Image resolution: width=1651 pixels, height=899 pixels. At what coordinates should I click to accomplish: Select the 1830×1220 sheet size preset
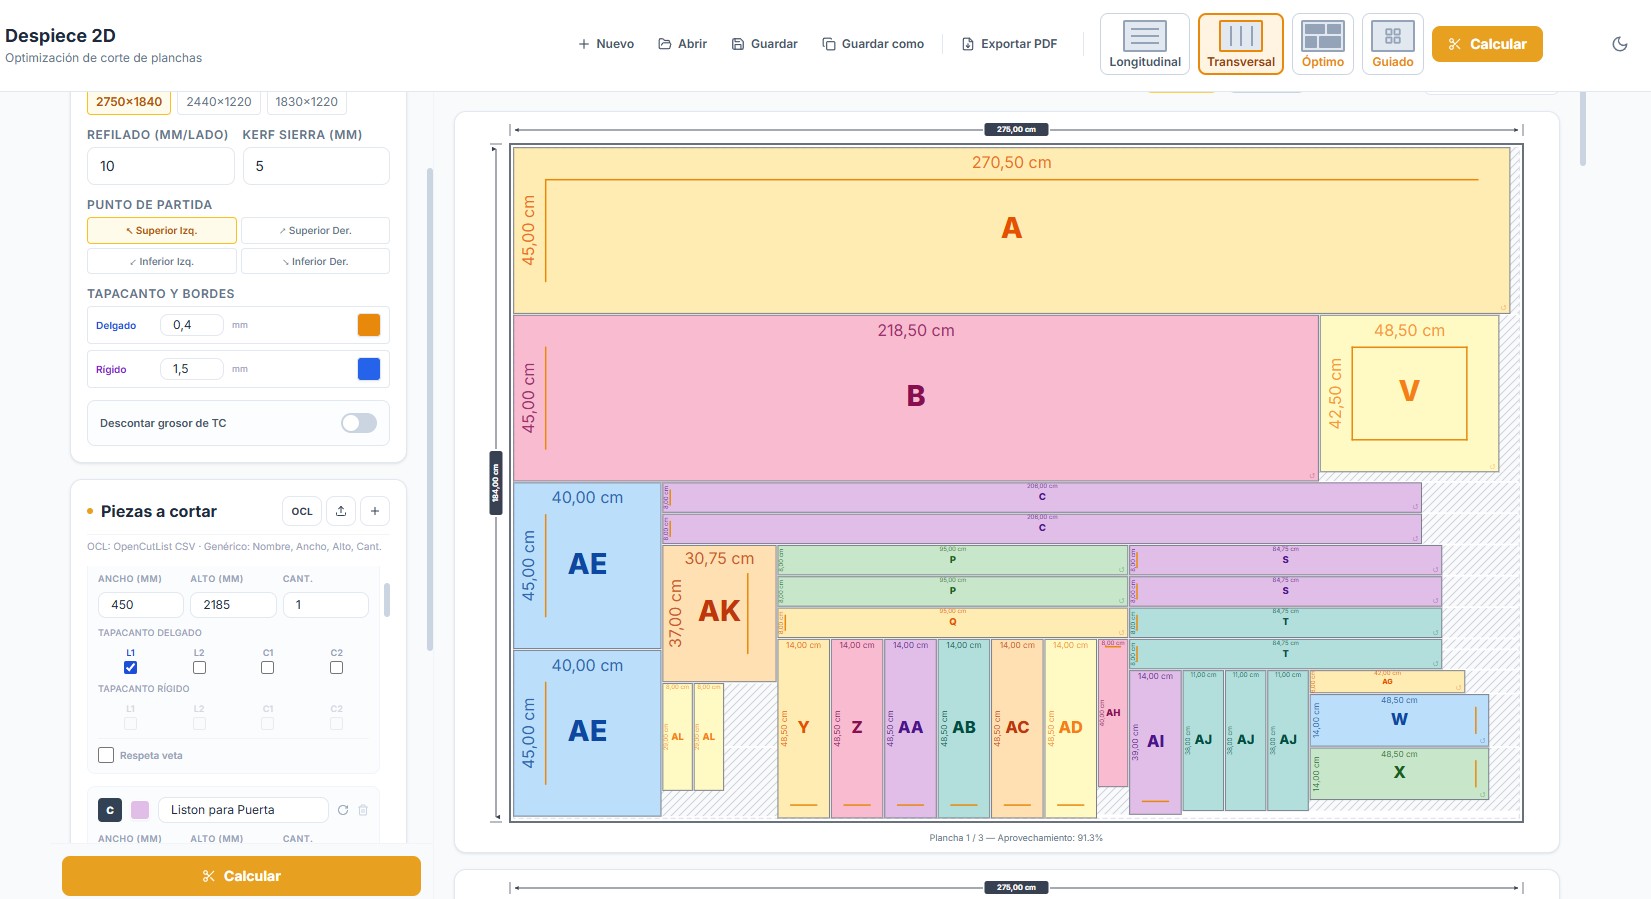[x=307, y=102]
